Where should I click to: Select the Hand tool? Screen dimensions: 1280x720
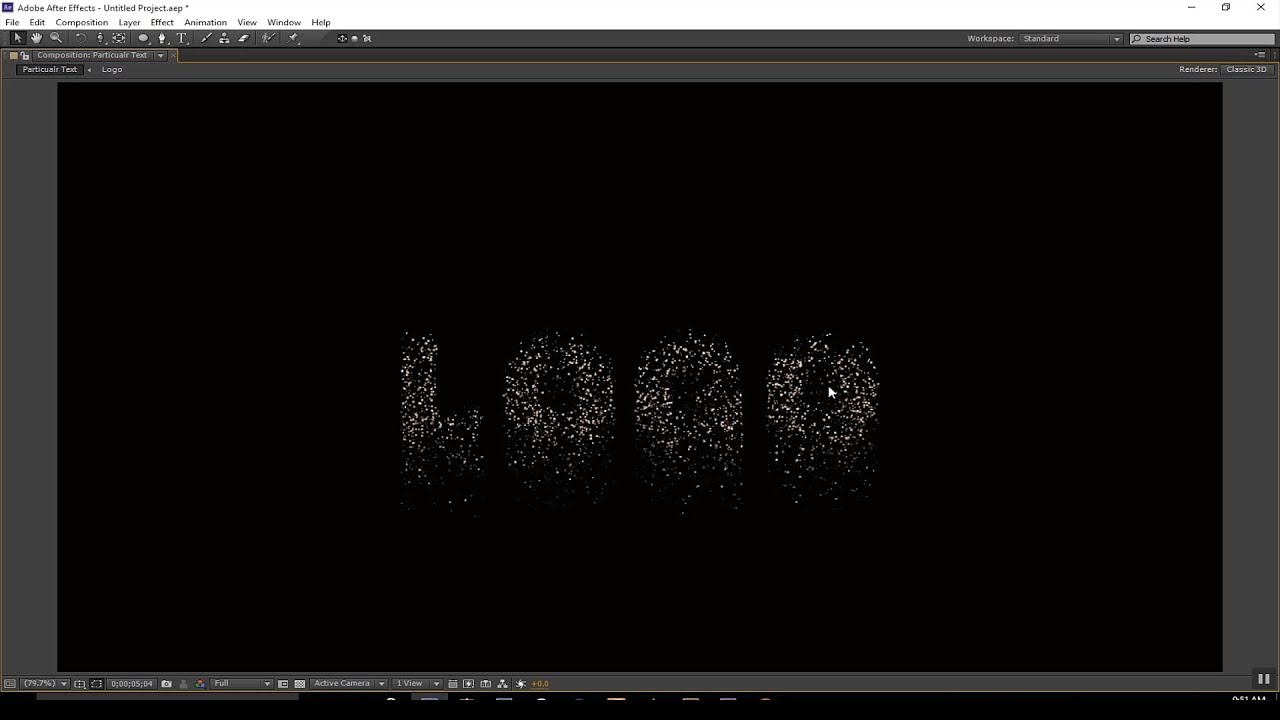pyautogui.click(x=36, y=38)
